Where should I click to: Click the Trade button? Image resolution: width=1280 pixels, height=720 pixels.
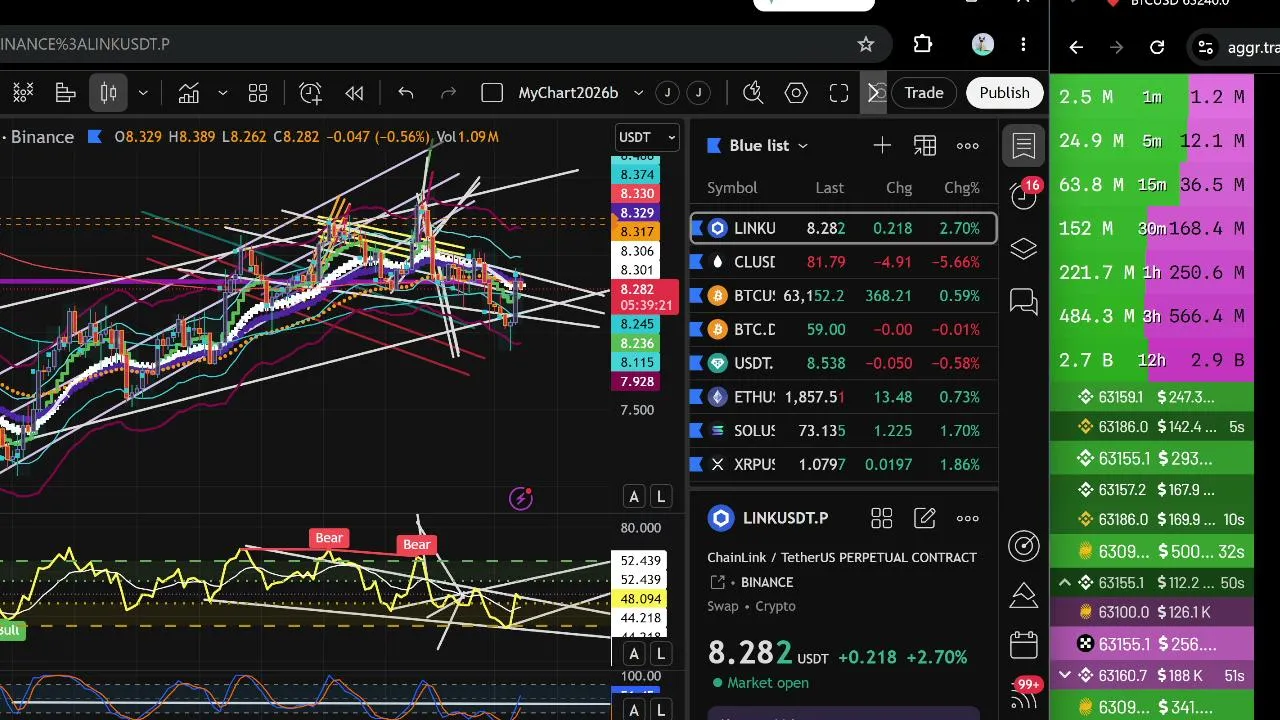924,93
